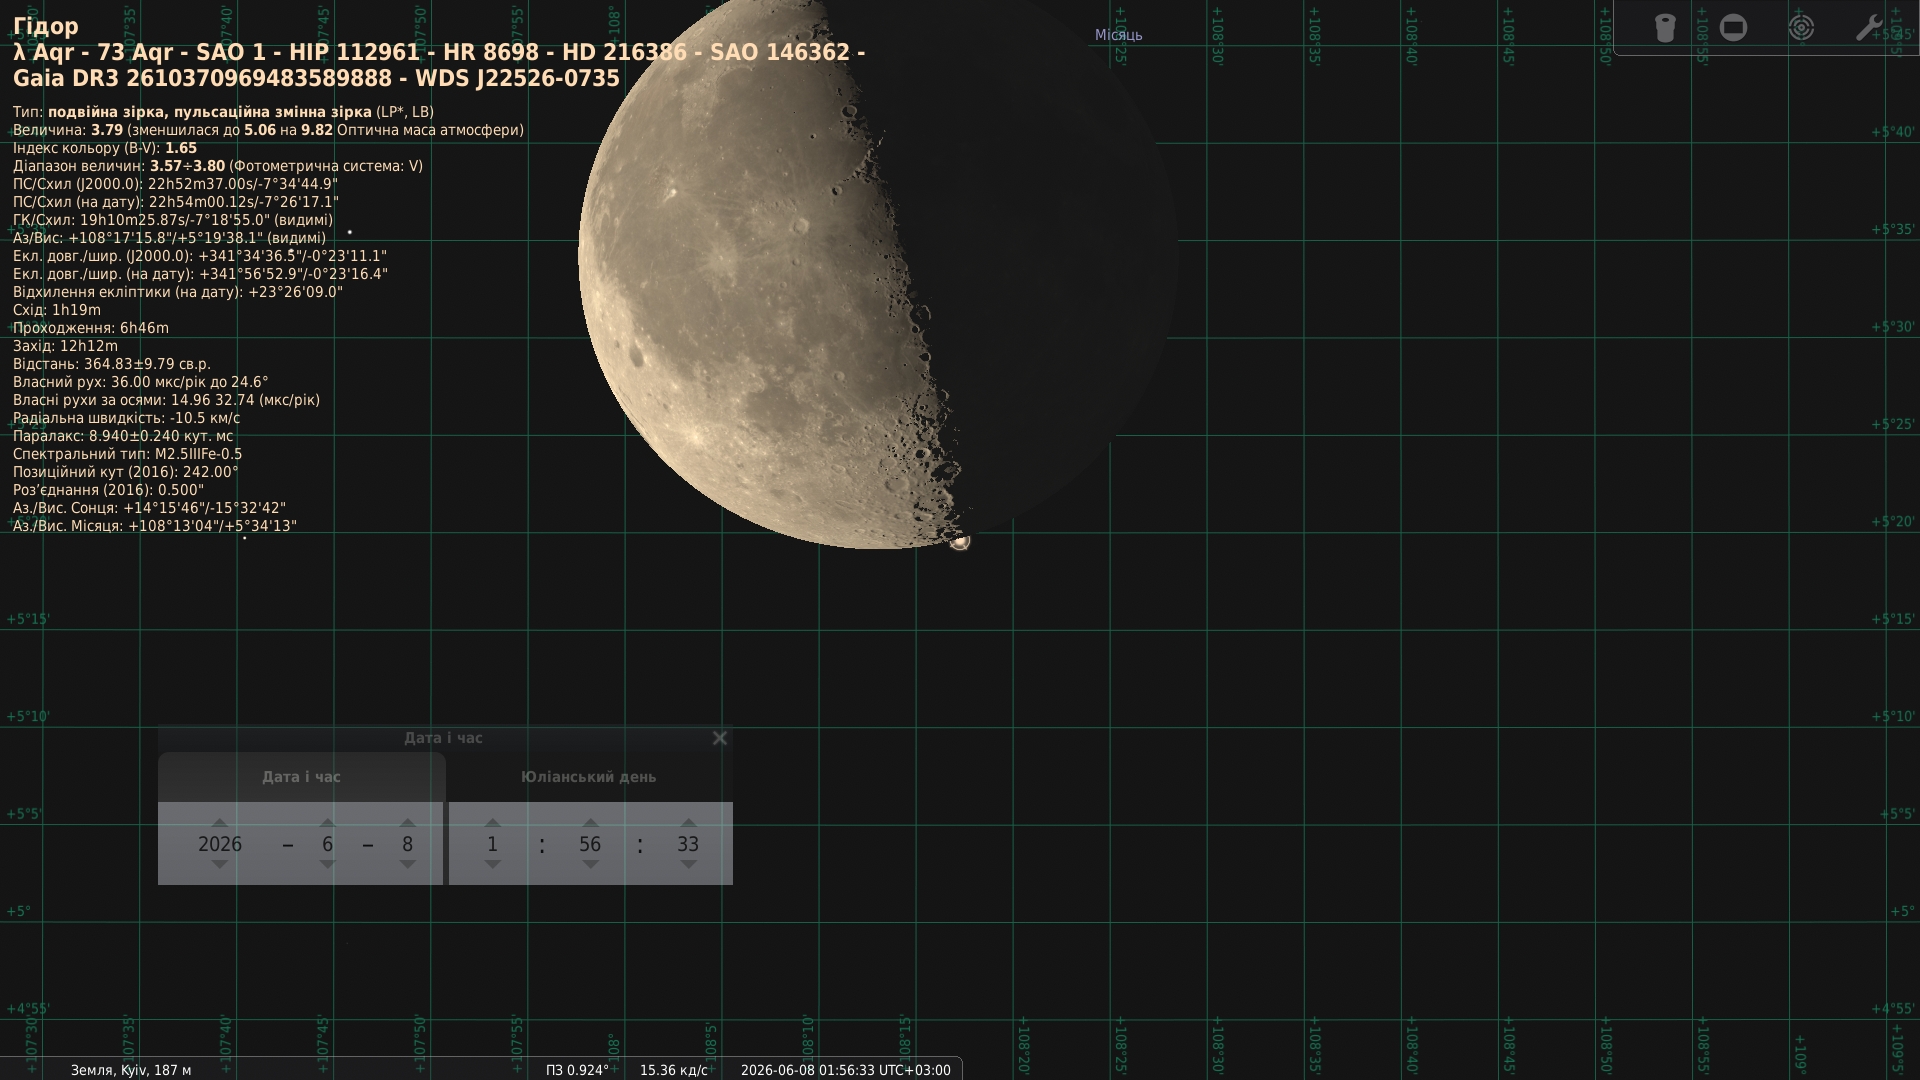Click the Схід: 1h19m info line
Viewport: 1920px width, 1080px height.
click(x=57, y=310)
